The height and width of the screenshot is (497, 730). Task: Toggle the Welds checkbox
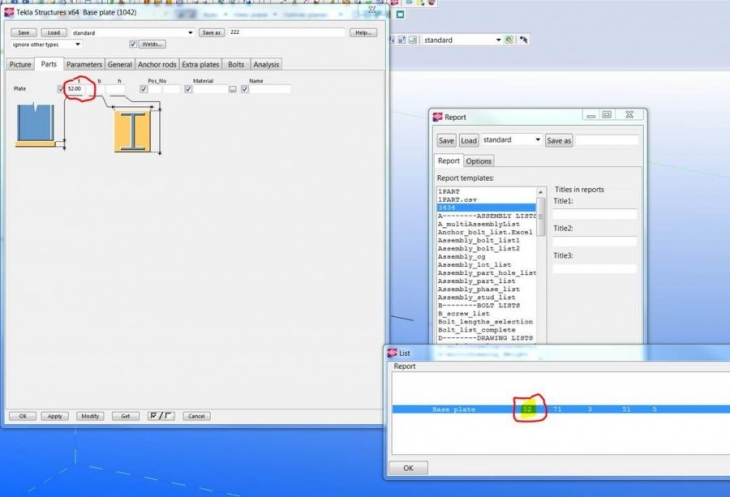pos(134,44)
